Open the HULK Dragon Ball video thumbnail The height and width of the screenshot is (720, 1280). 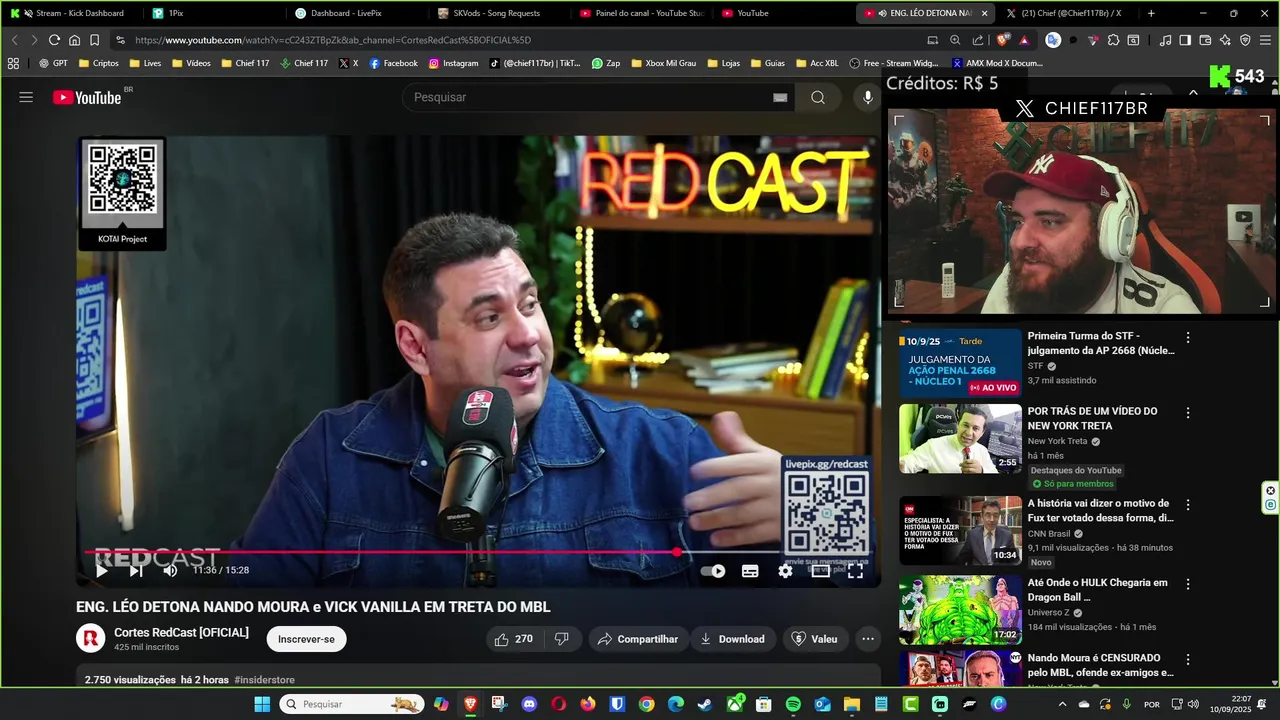point(960,610)
